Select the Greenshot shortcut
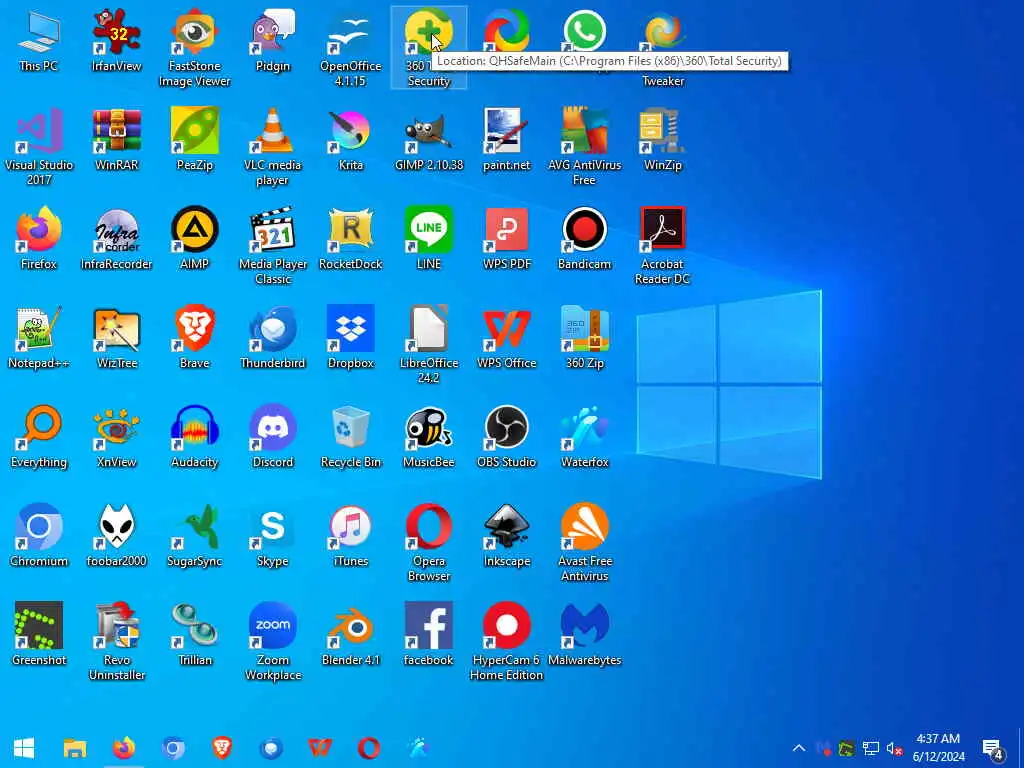1024x768 pixels. [39, 635]
